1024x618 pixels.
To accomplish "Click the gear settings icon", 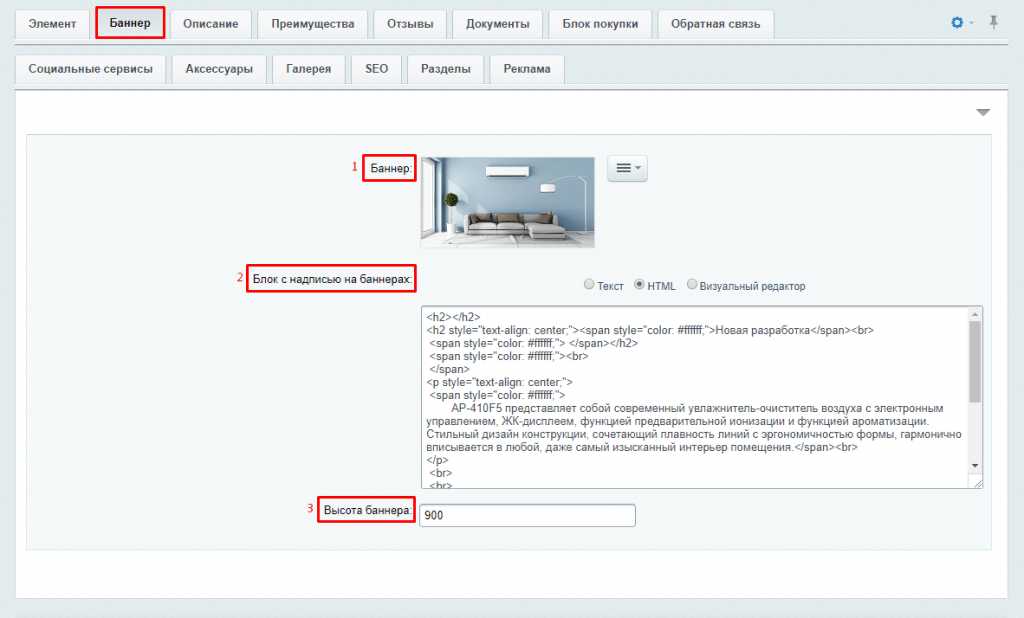I will (957, 22).
